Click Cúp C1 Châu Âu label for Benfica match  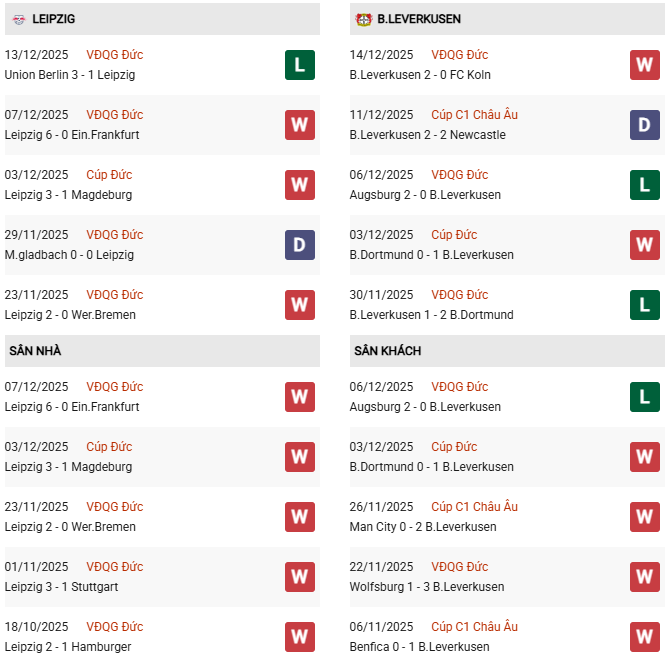pyautogui.click(x=474, y=627)
